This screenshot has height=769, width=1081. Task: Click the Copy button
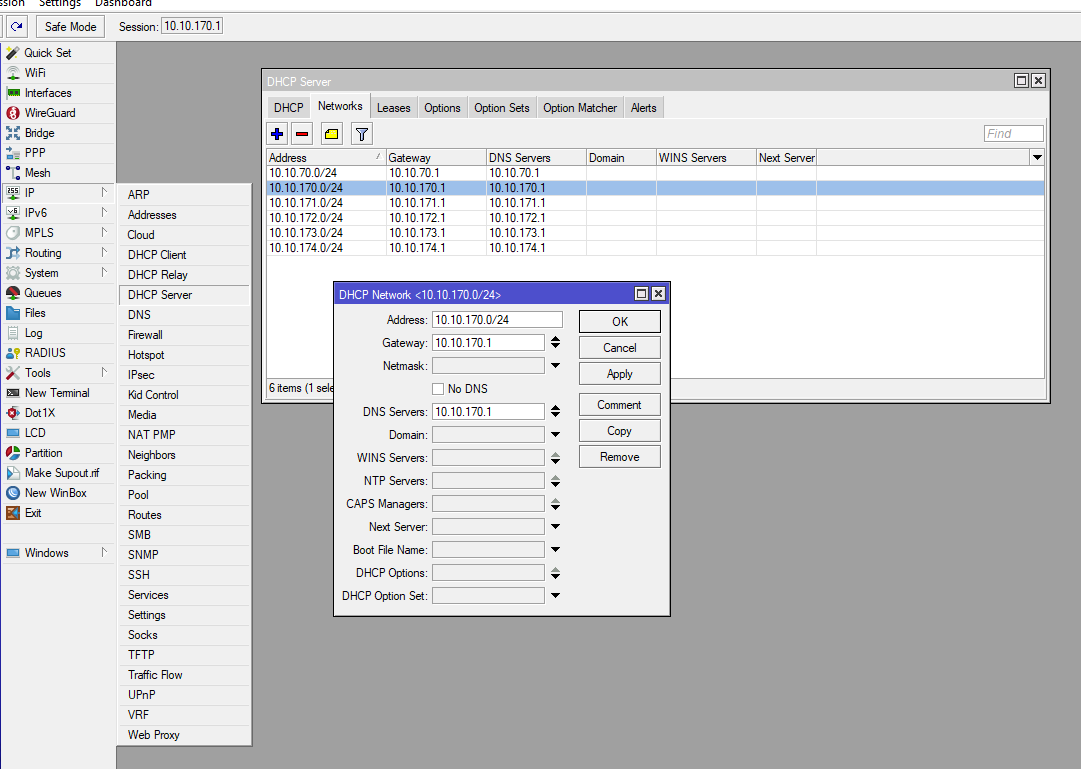click(x=620, y=431)
